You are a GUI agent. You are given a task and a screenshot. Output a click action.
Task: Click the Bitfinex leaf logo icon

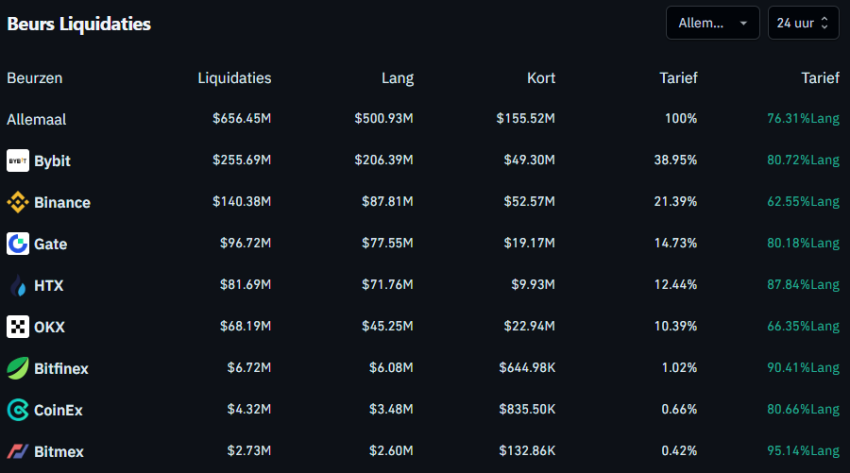[18, 369]
